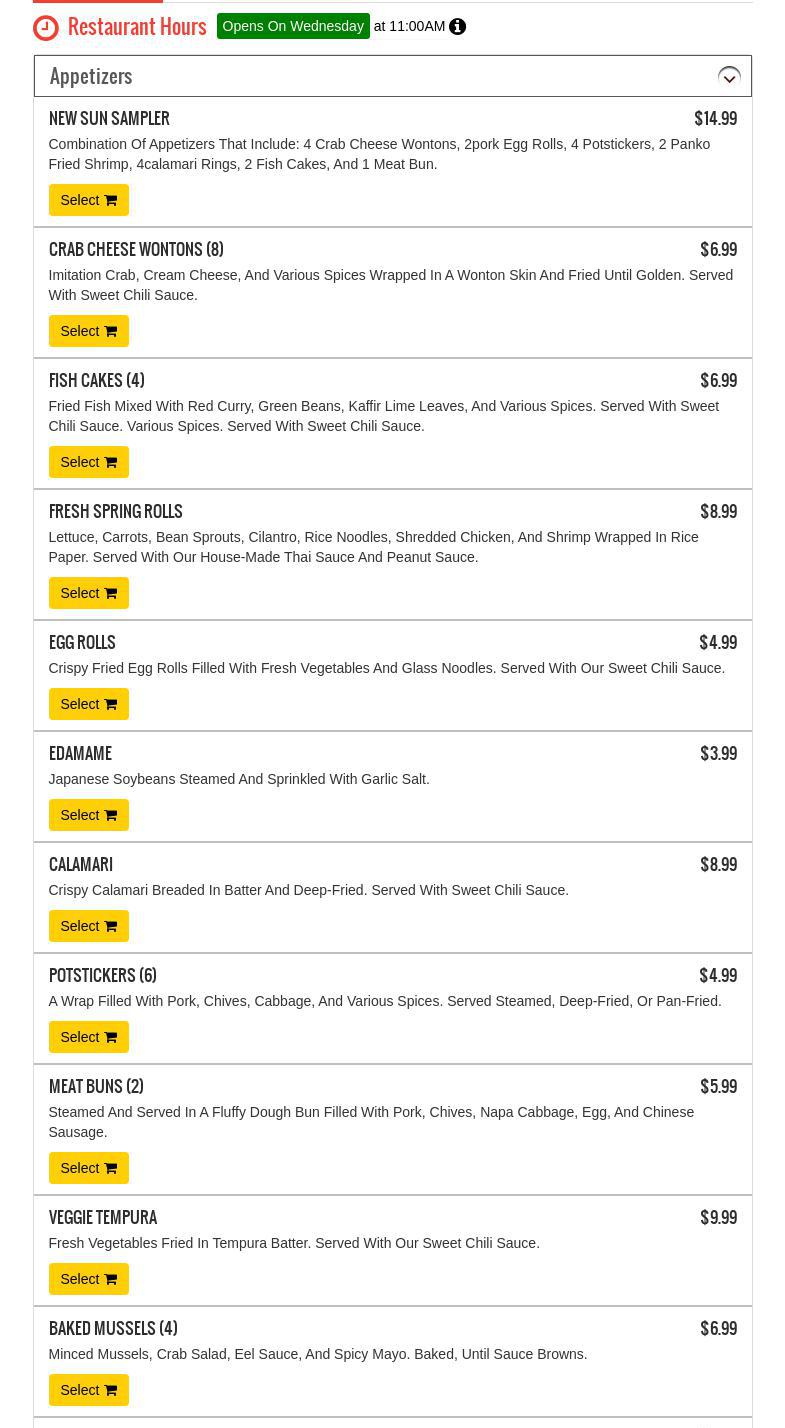Image resolution: width=785 pixels, height=1428 pixels.
Task: Click the Veggie Tempura $9.99 price
Action: pos(718,1218)
